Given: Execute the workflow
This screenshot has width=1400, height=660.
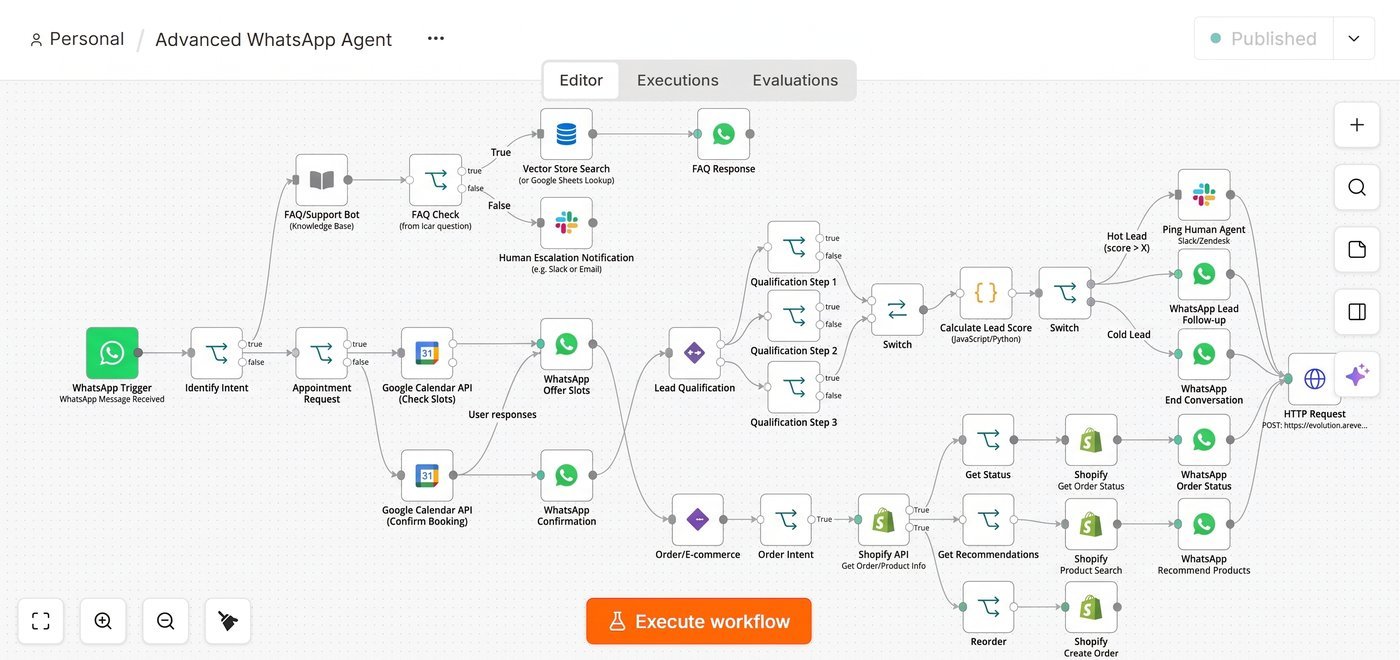Looking at the screenshot, I should click(x=699, y=621).
